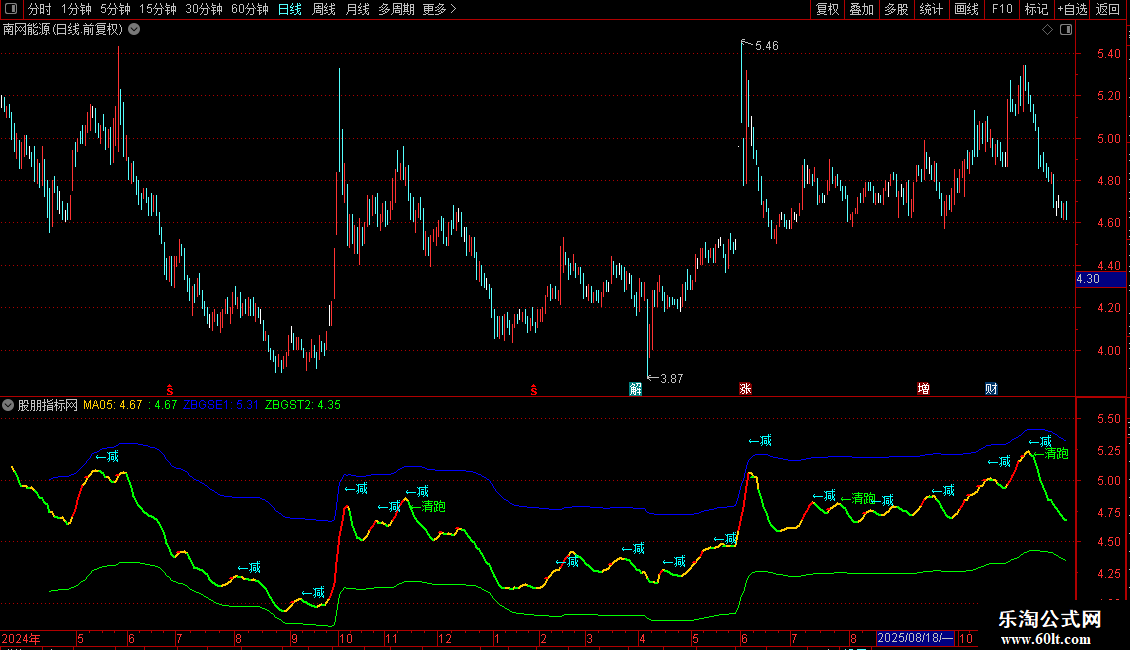Click the 5.40 price axis label
Image resolution: width=1130 pixels, height=650 pixels.
(1108, 54)
